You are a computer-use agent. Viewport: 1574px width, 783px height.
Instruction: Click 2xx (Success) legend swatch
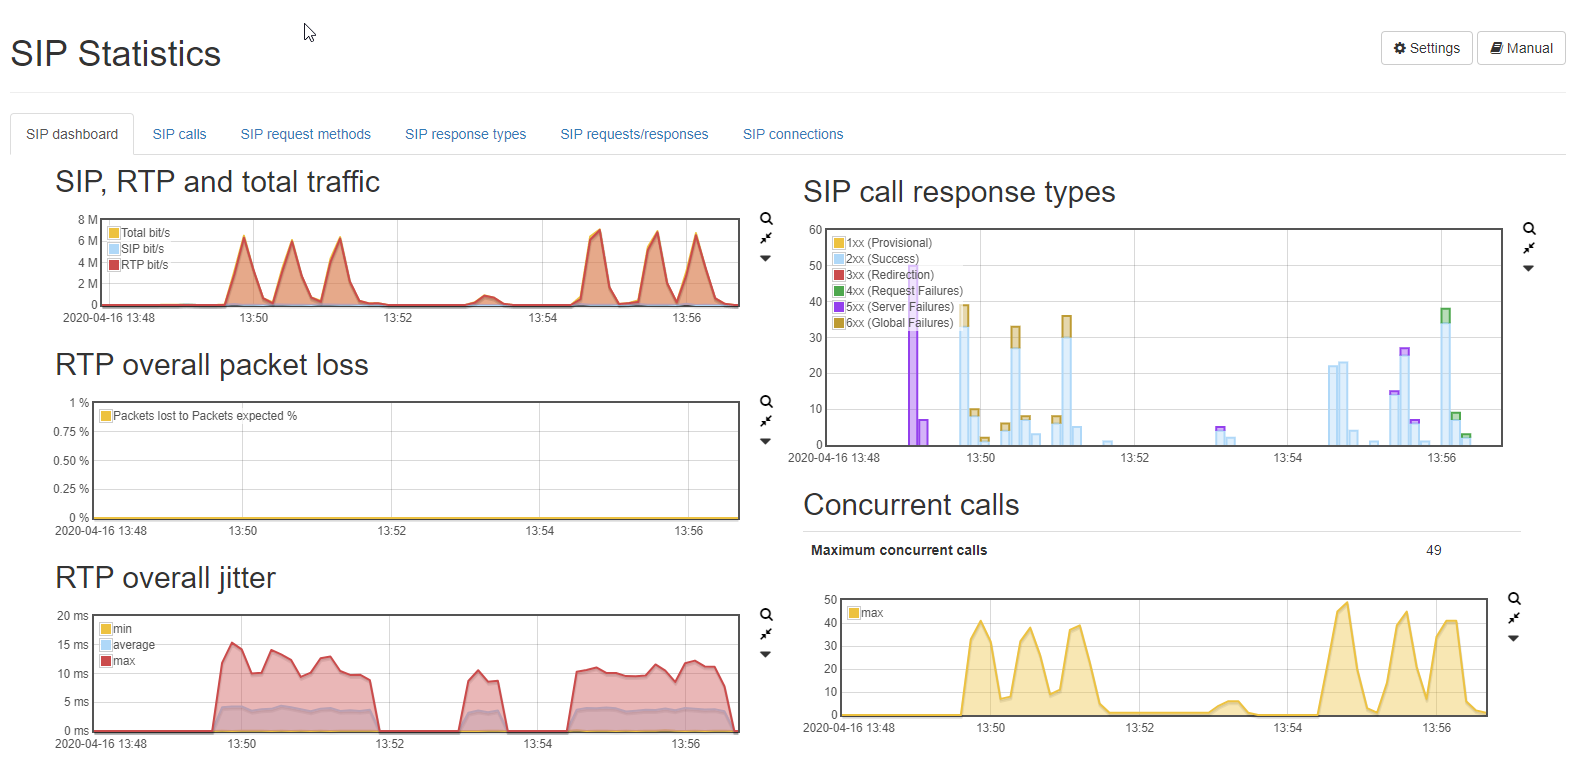[x=839, y=259]
